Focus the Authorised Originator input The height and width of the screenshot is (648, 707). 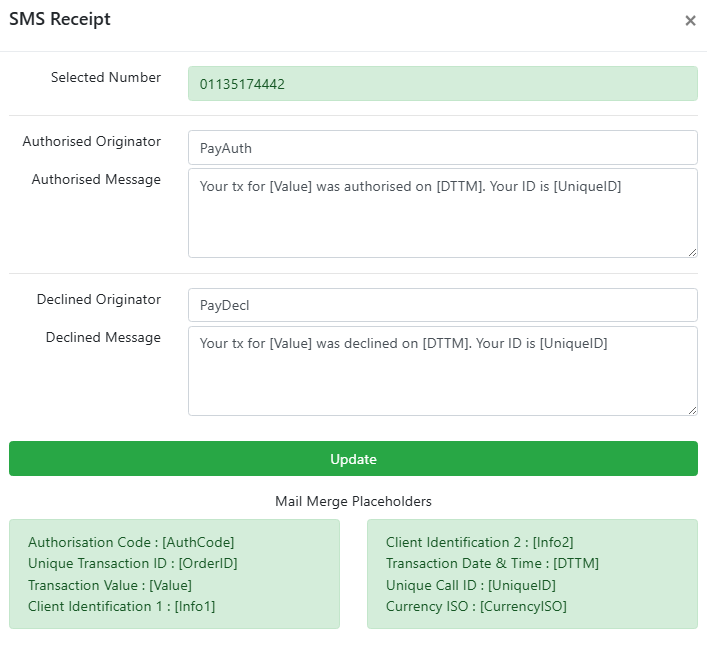click(x=442, y=148)
